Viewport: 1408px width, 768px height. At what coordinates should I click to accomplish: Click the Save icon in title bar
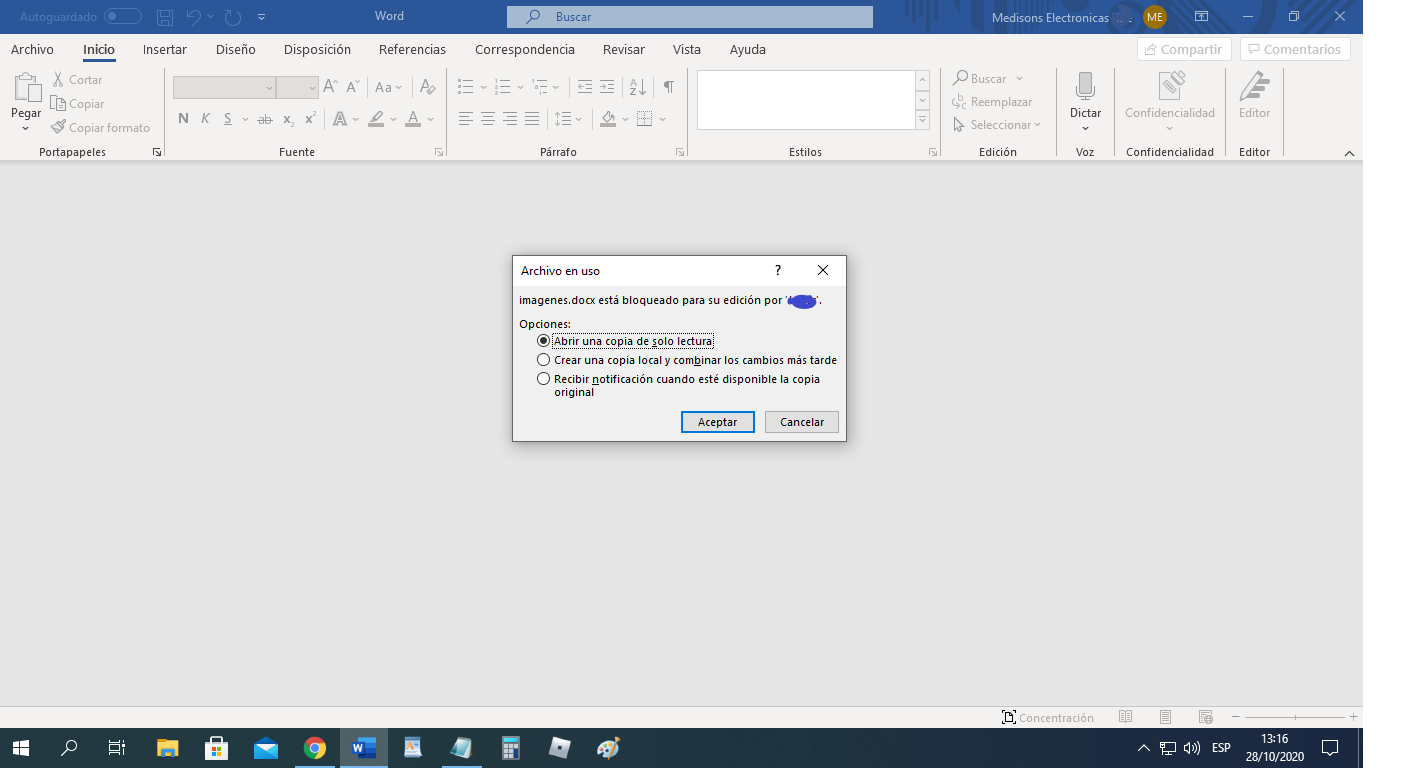point(166,17)
